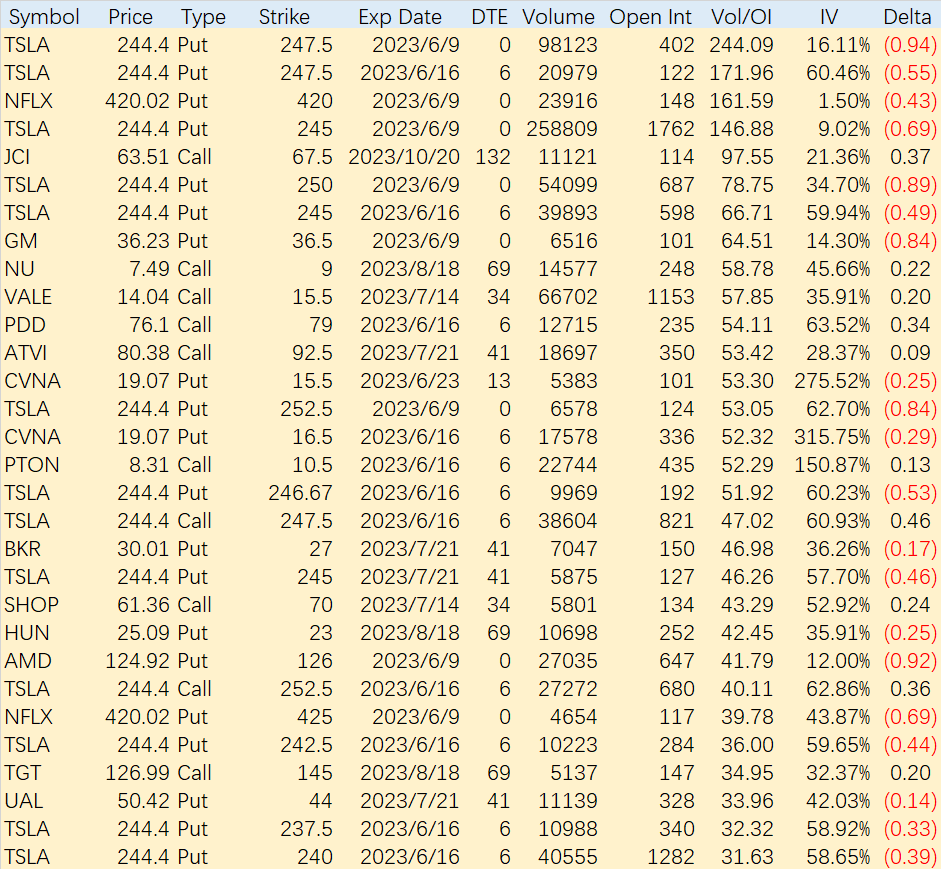Click the Type column header

pos(203,17)
